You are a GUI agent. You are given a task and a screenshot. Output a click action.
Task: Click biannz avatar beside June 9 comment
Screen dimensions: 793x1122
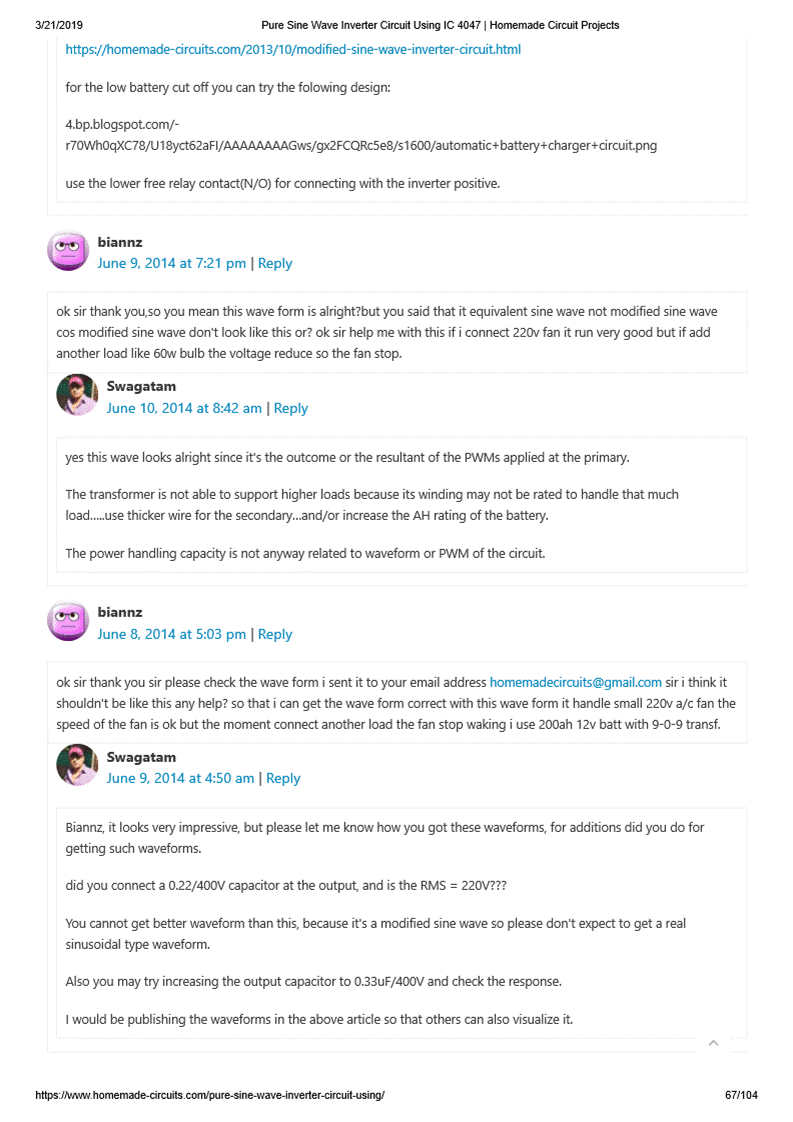point(68,251)
